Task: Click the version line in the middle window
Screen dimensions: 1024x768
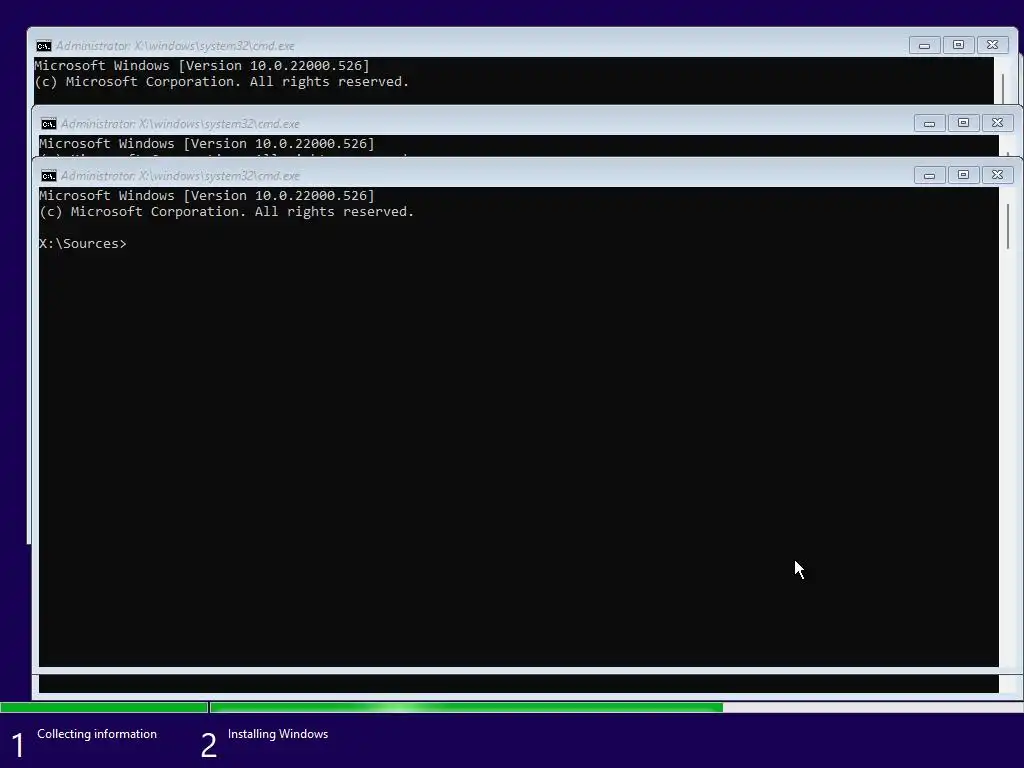Action: [x=207, y=144]
